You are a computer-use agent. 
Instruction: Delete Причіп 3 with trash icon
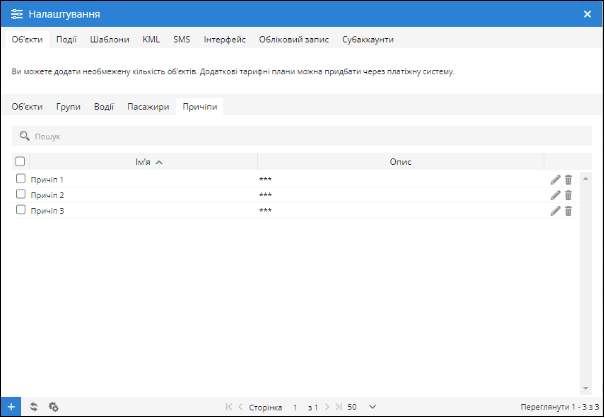pos(568,211)
